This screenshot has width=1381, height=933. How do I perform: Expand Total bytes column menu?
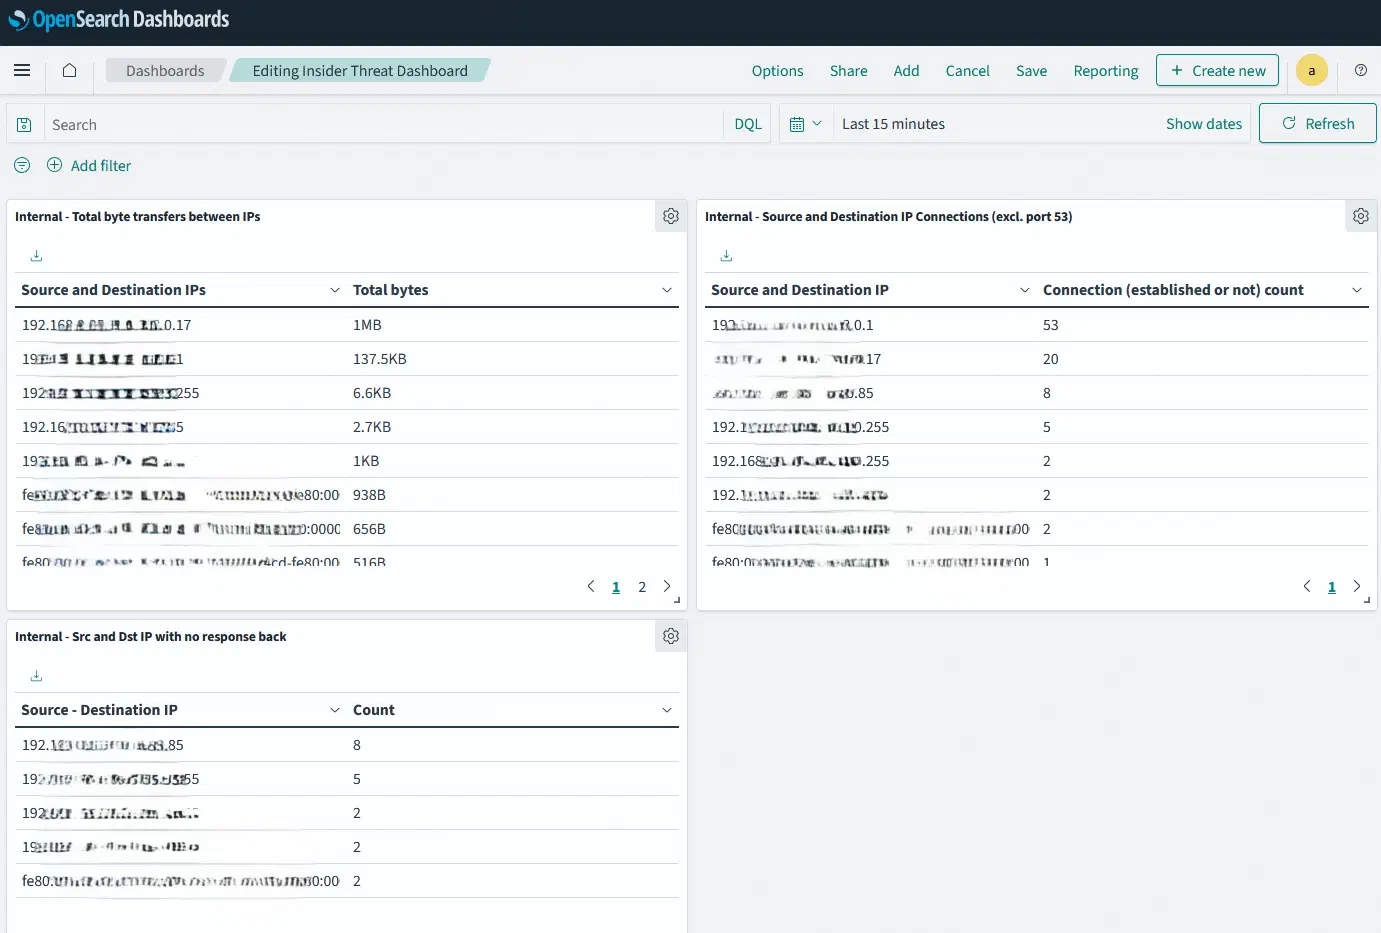(667, 290)
